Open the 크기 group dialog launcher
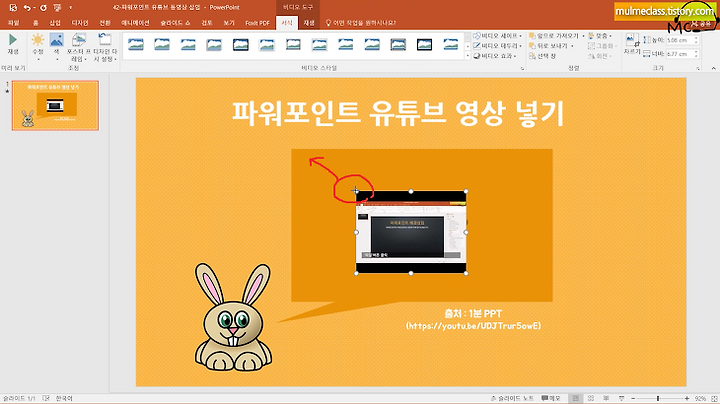 click(x=698, y=68)
